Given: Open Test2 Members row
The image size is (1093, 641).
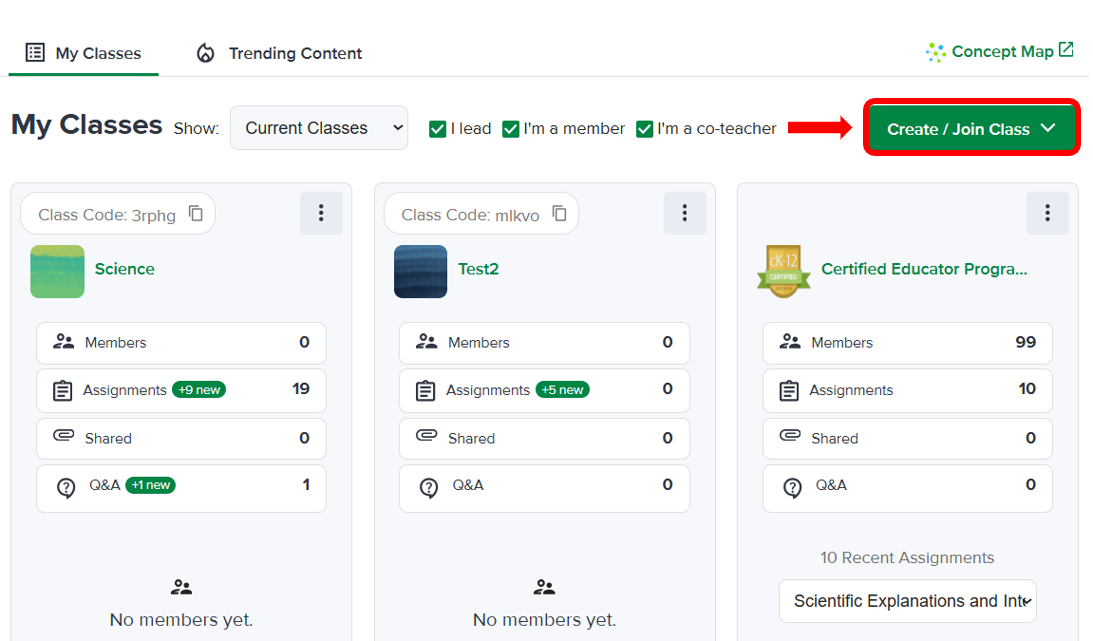Looking at the screenshot, I should [544, 343].
